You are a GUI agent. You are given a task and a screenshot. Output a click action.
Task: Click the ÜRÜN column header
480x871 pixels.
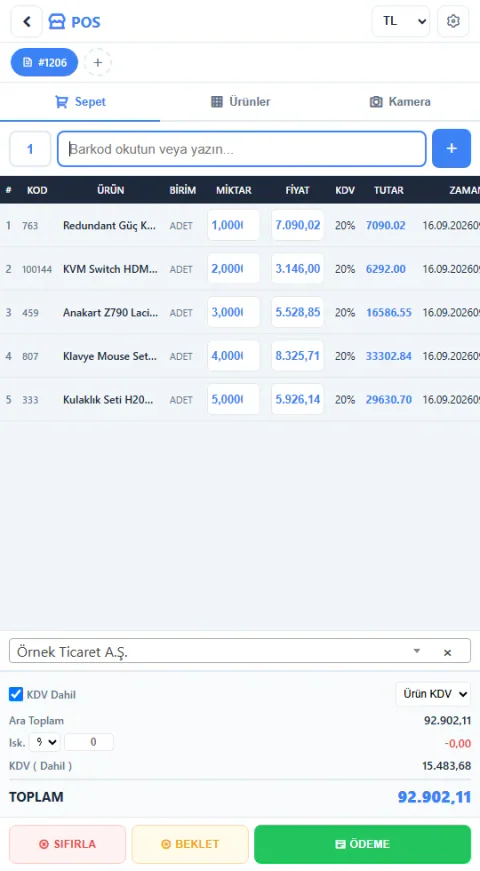111,190
